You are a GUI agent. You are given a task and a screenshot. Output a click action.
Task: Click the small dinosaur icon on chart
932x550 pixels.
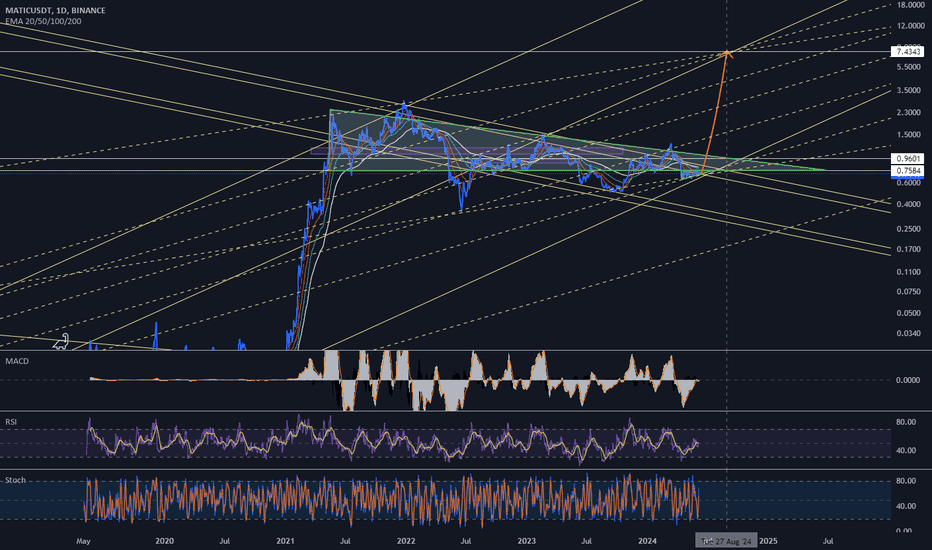61,341
